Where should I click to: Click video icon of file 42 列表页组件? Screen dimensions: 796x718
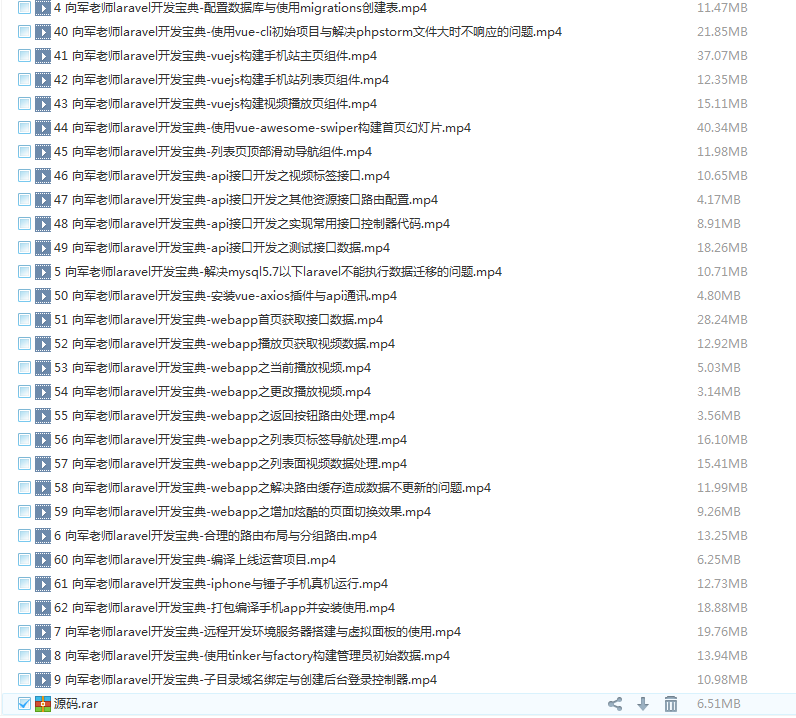(x=43, y=80)
